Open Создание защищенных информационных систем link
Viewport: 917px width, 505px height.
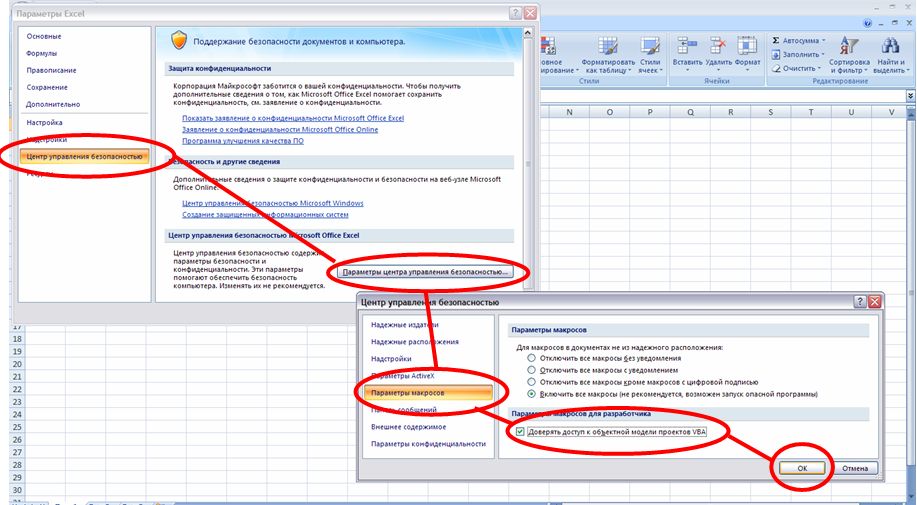tap(265, 215)
